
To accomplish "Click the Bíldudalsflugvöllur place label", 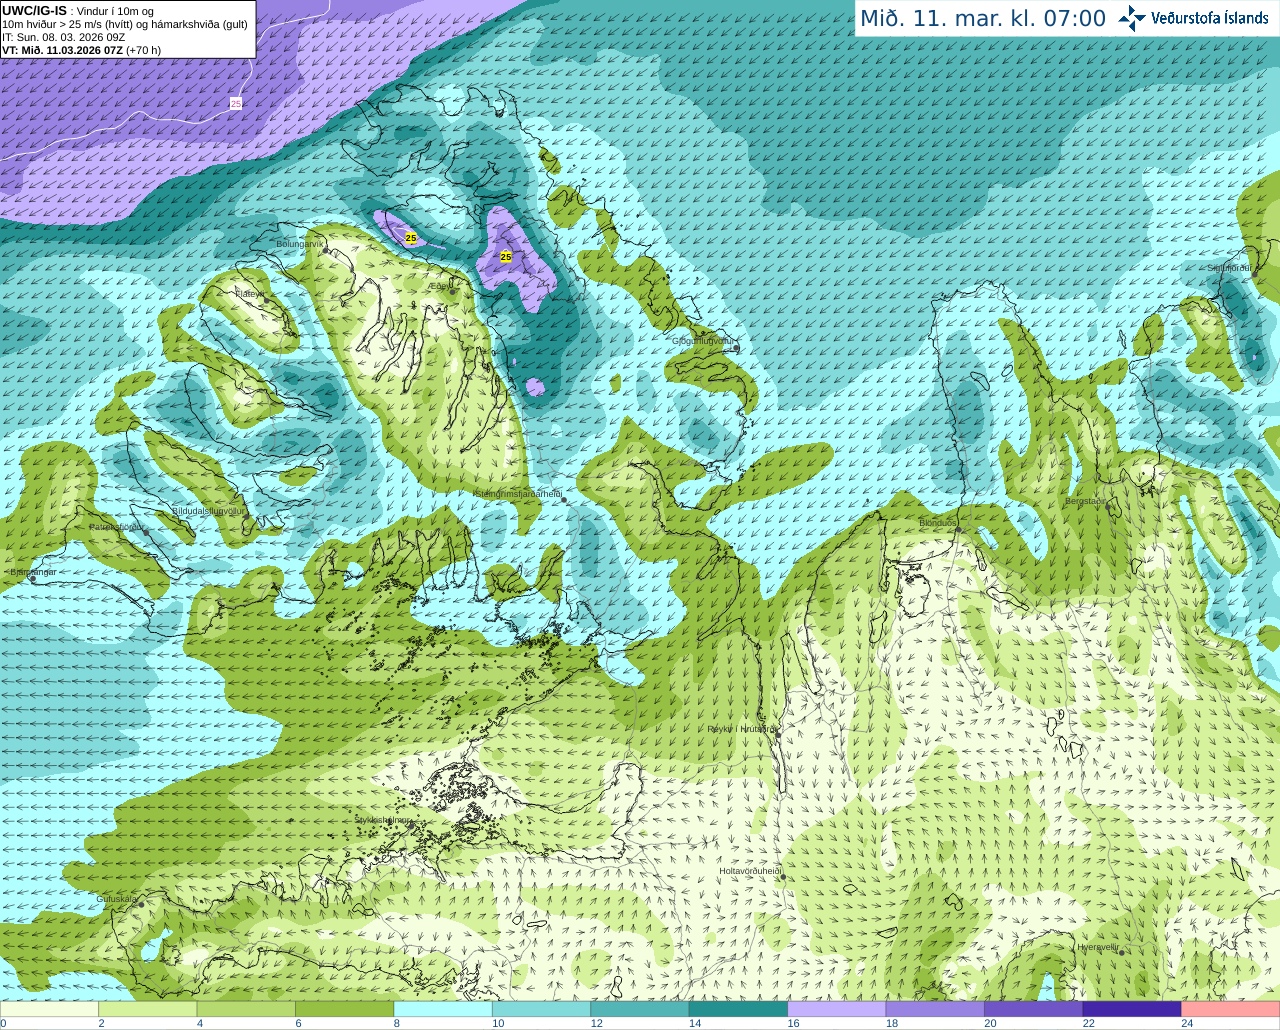I will [208, 510].
